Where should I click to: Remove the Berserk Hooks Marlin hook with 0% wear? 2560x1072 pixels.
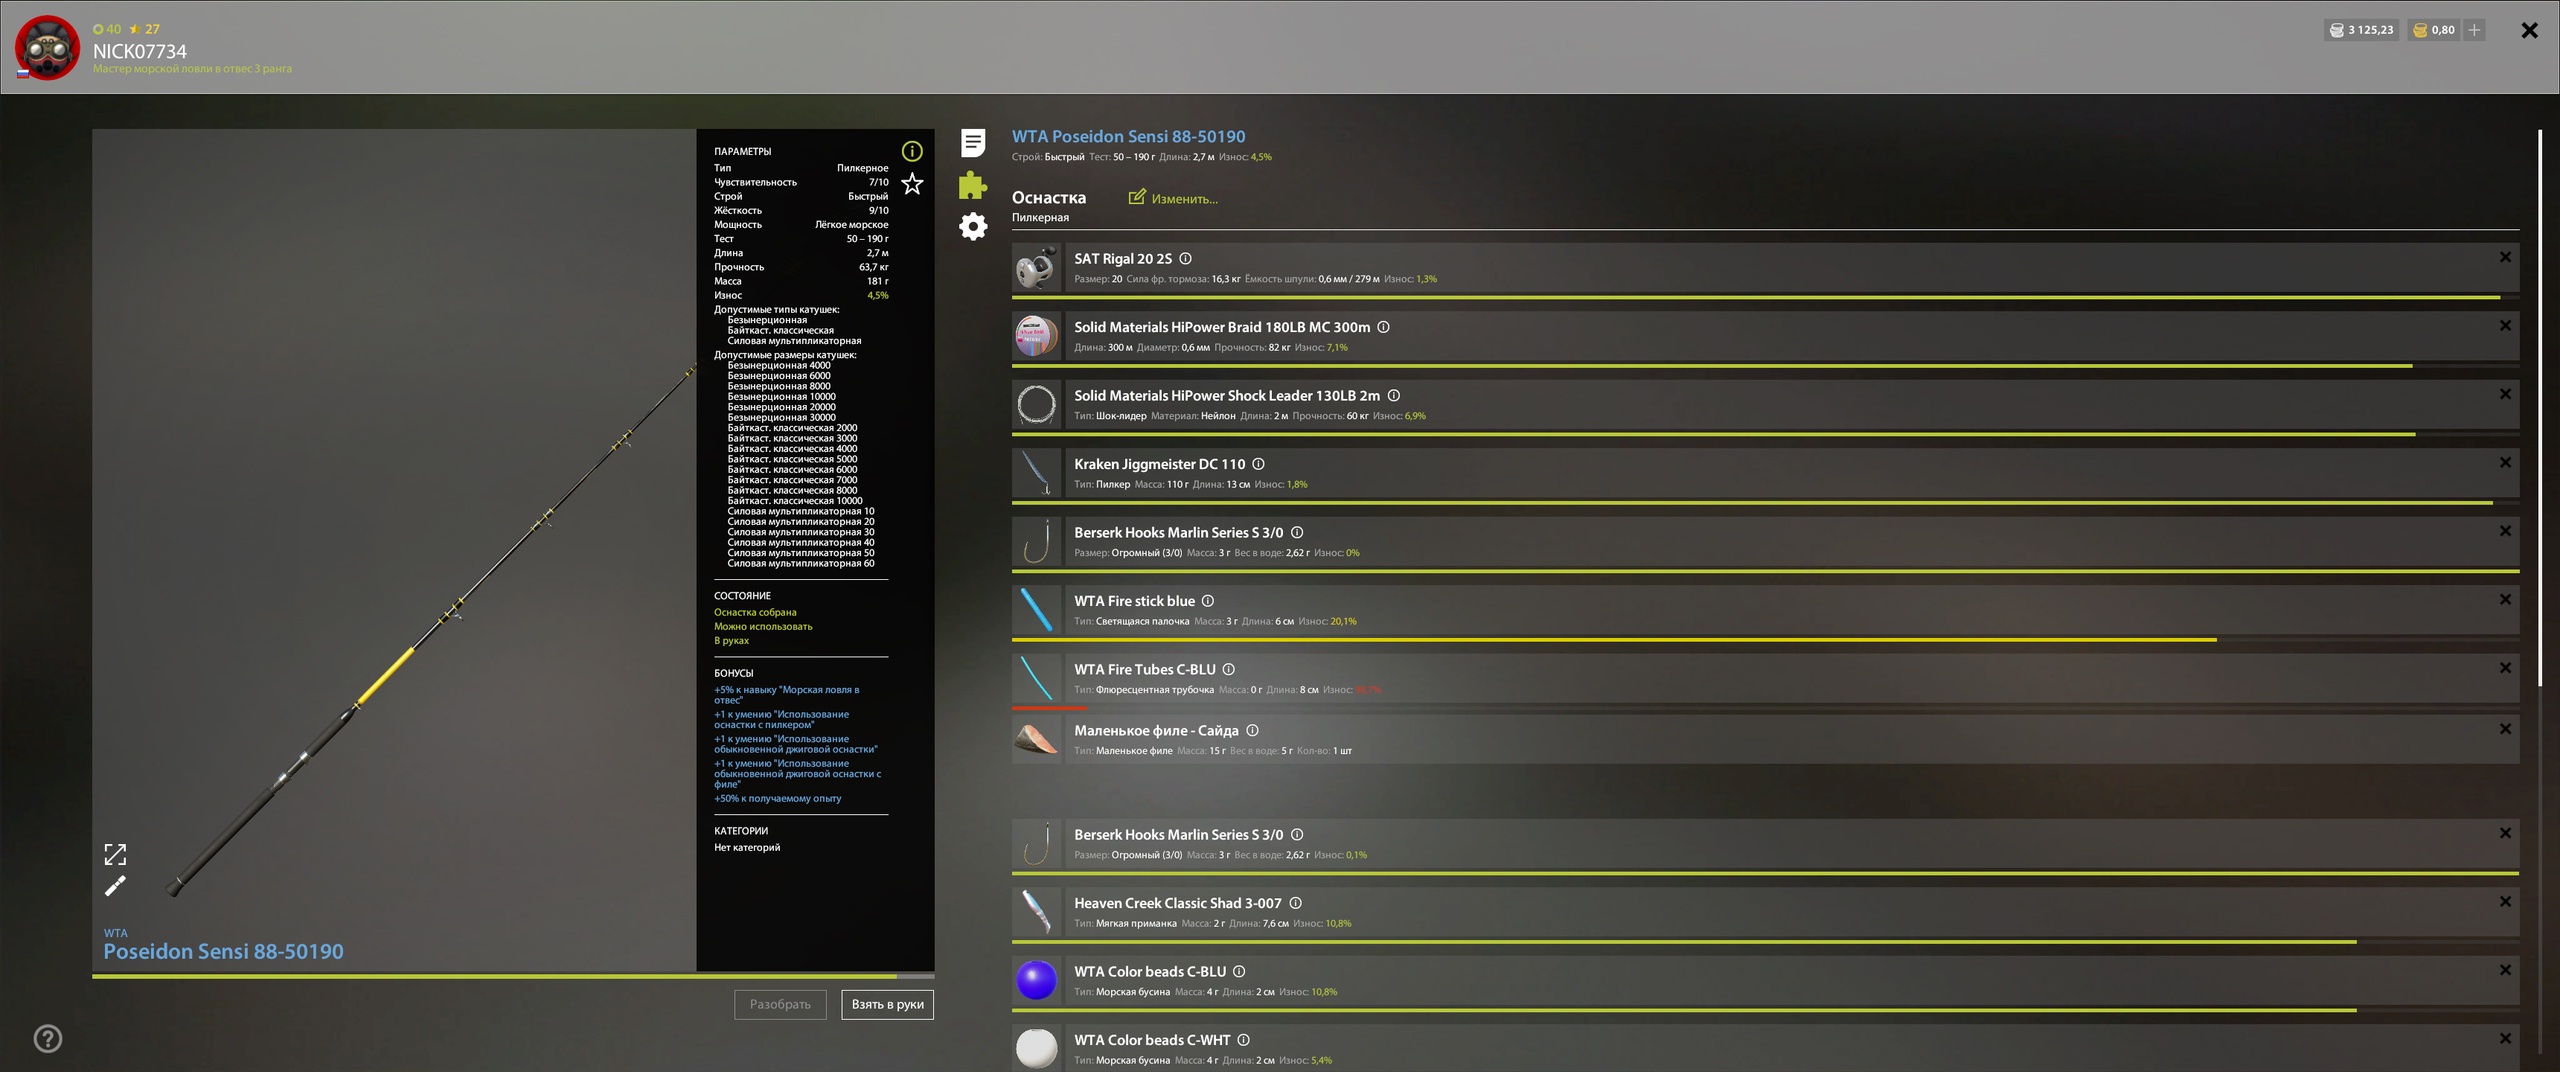click(2505, 531)
